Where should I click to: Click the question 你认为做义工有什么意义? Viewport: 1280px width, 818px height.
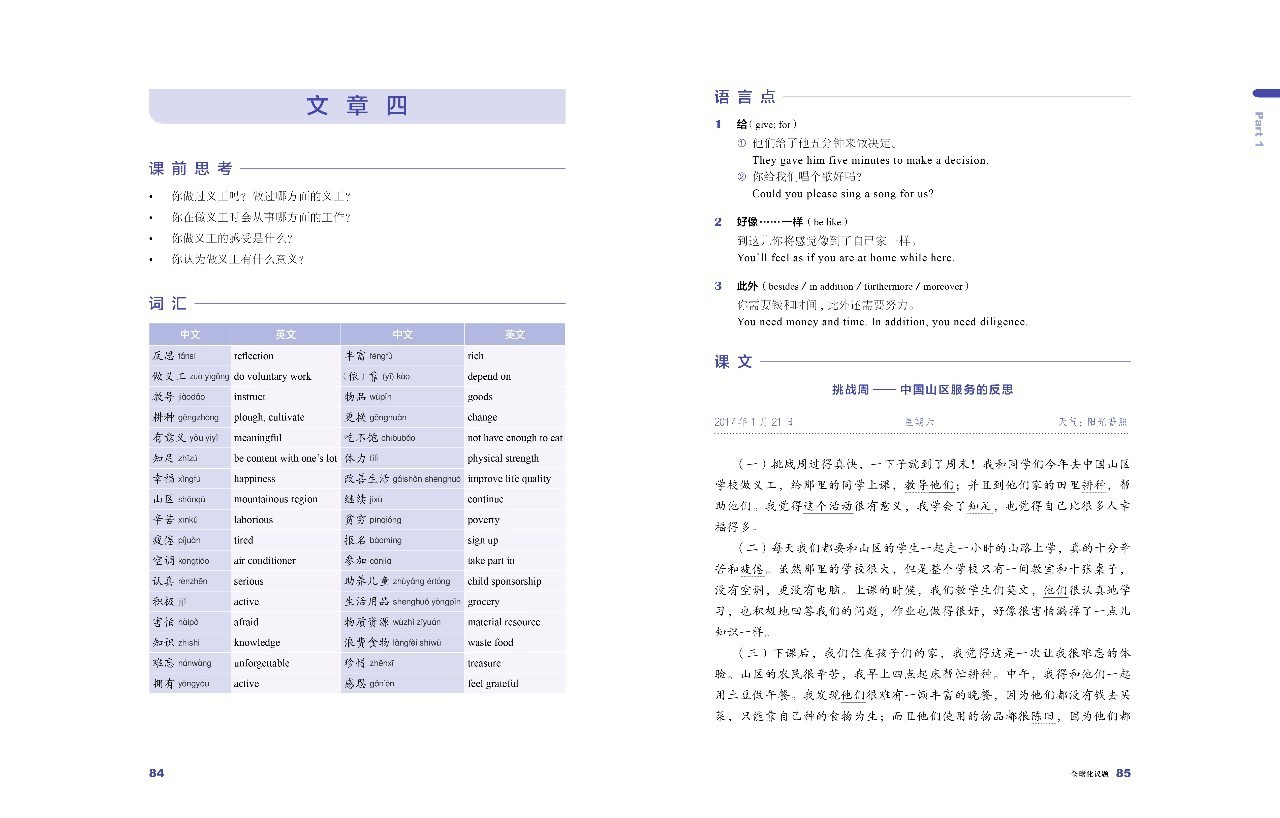click(237, 259)
